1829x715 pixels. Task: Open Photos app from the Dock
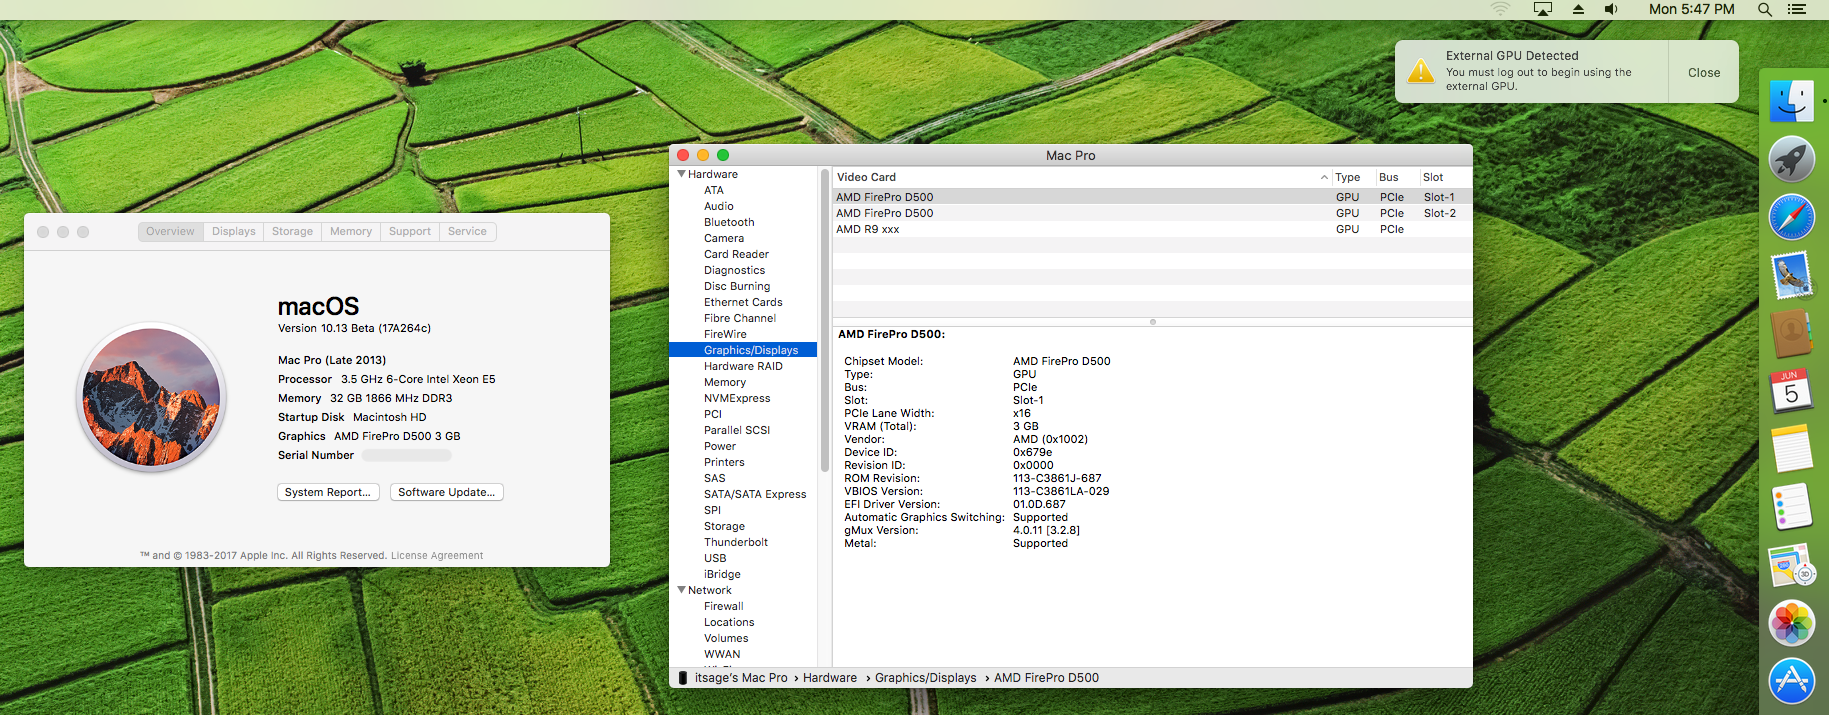(1791, 623)
